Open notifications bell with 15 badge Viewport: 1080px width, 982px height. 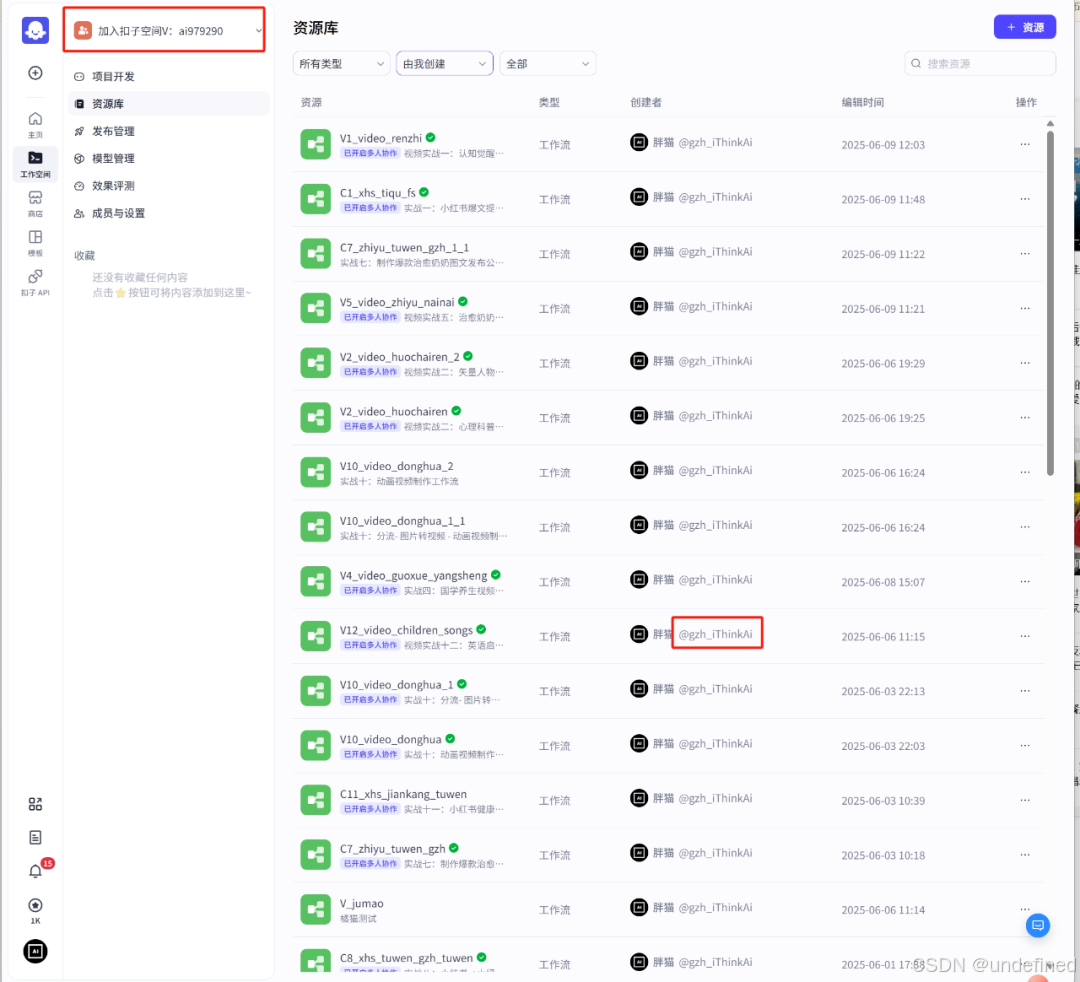[x=35, y=871]
